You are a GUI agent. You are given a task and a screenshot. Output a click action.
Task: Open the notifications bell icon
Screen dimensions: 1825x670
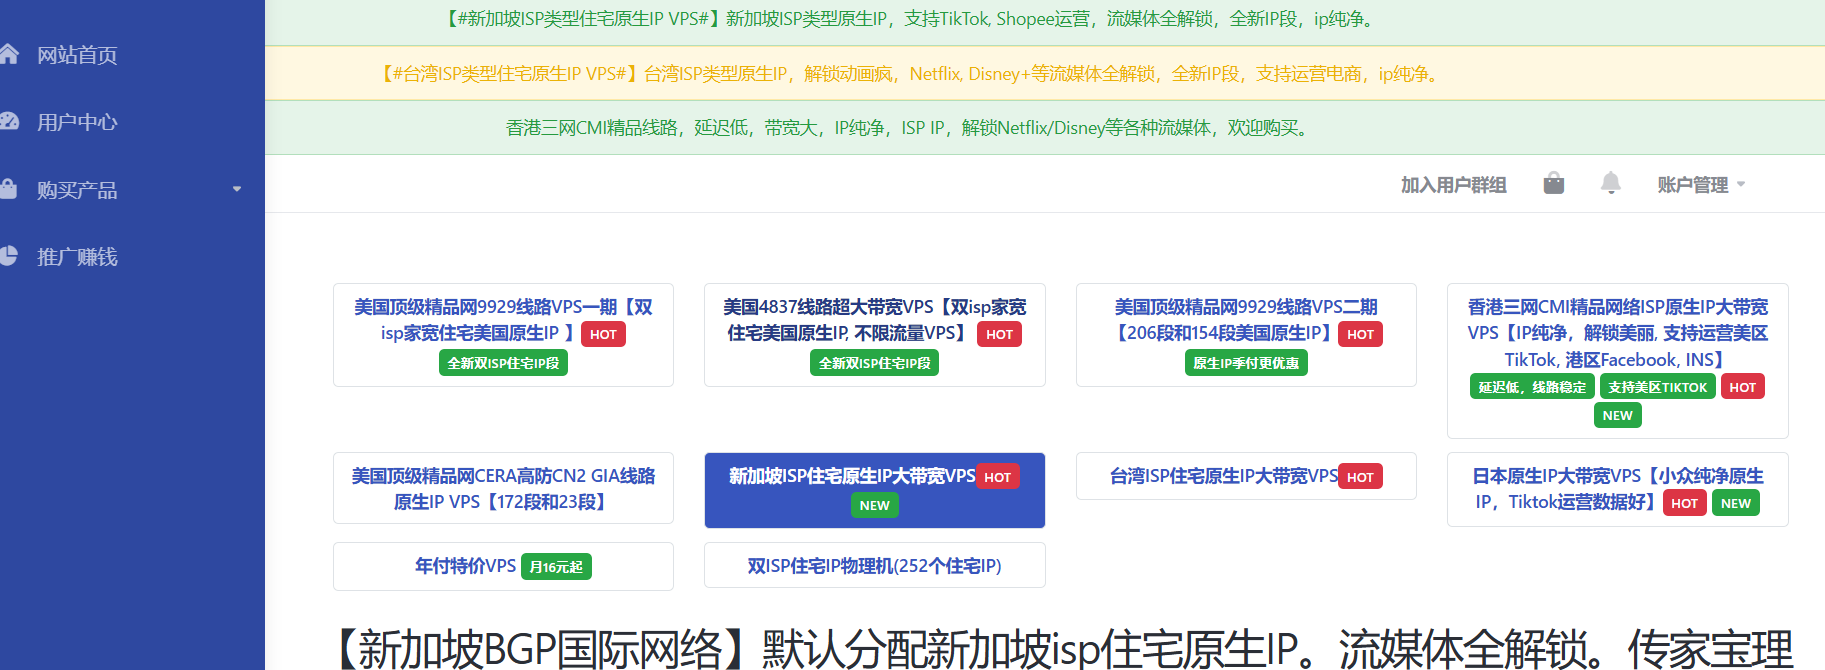pyautogui.click(x=1610, y=184)
